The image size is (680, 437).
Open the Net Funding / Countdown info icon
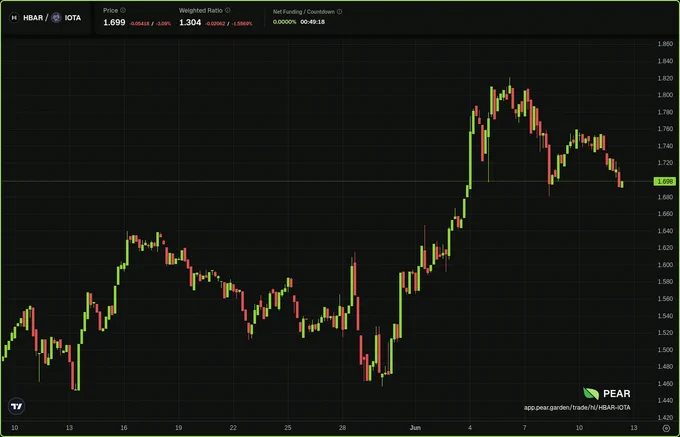tap(340, 12)
